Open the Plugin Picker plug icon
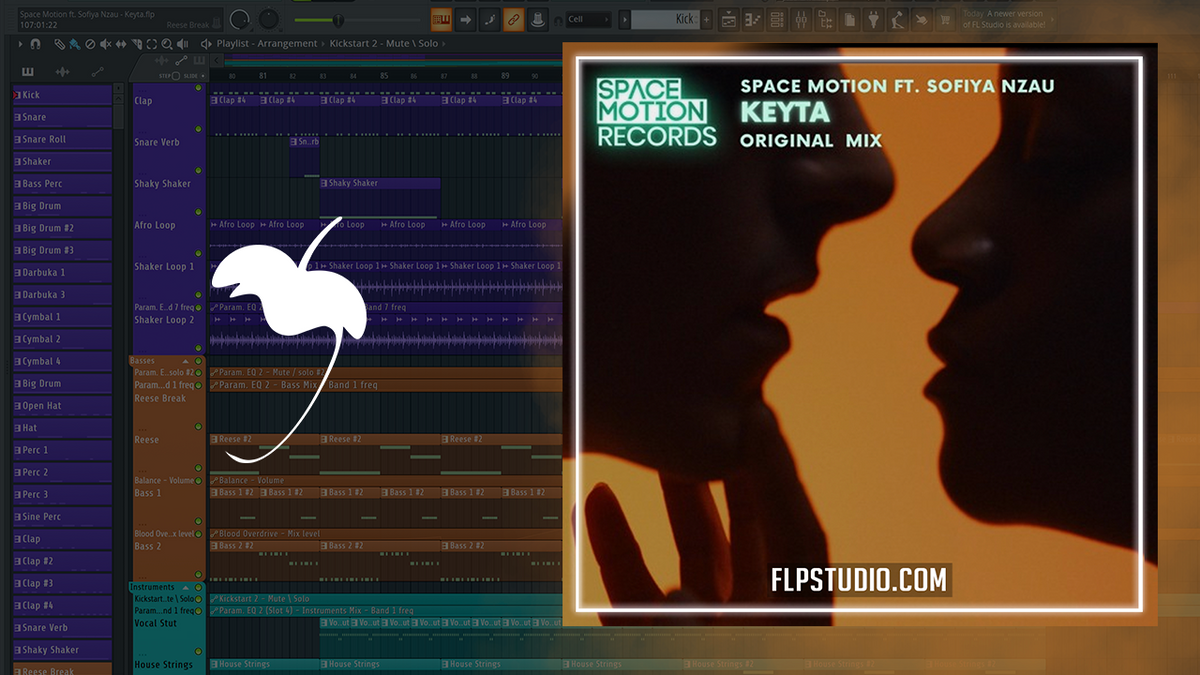Image resolution: width=1200 pixels, height=675 pixels. tap(874, 18)
